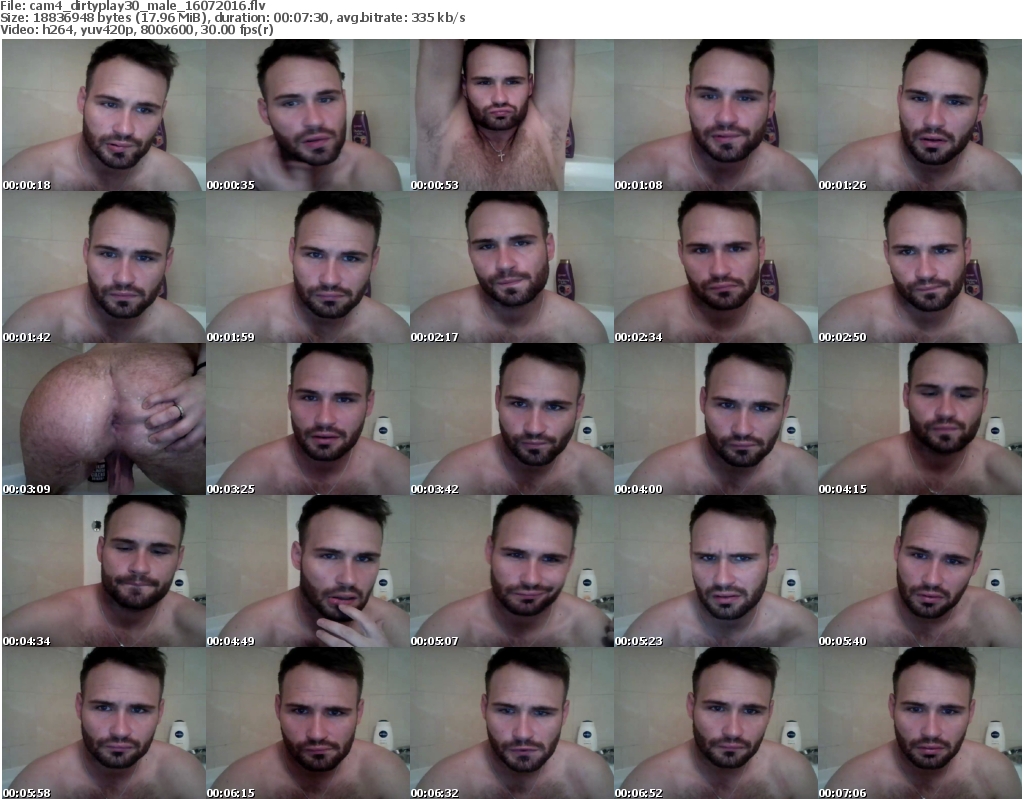Image resolution: width=1024 pixels, height=799 pixels.
Task: Open the frame at timestamp 00:02:34
Action: coord(716,267)
